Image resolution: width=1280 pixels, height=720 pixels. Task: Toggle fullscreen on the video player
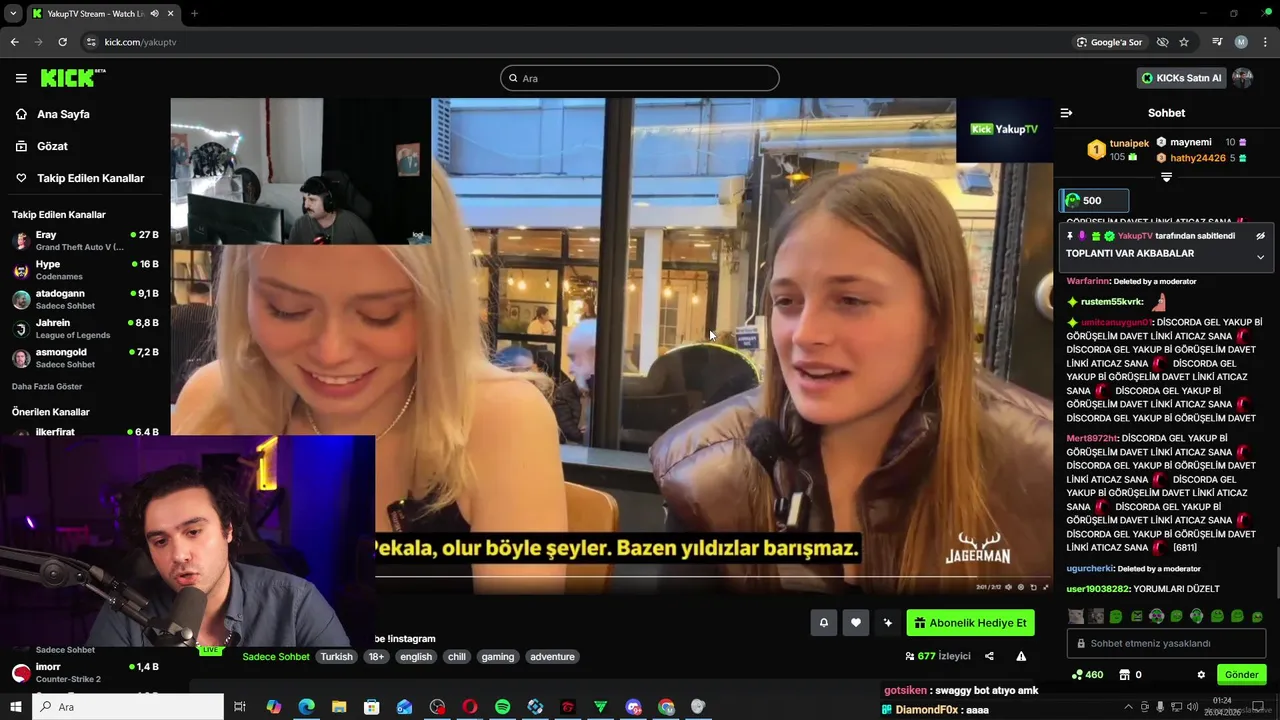pyautogui.click(x=1046, y=587)
